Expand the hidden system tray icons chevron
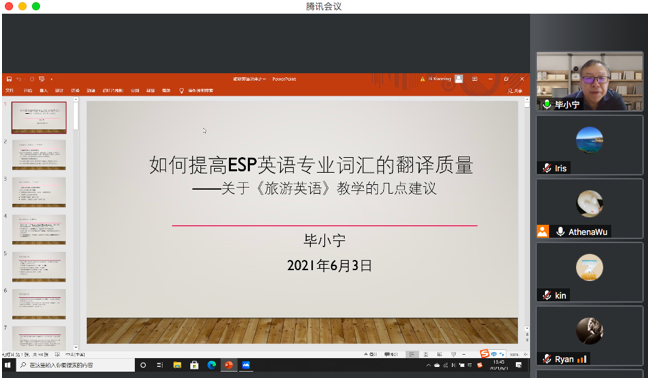649x378 pixels. [x=428, y=365]
